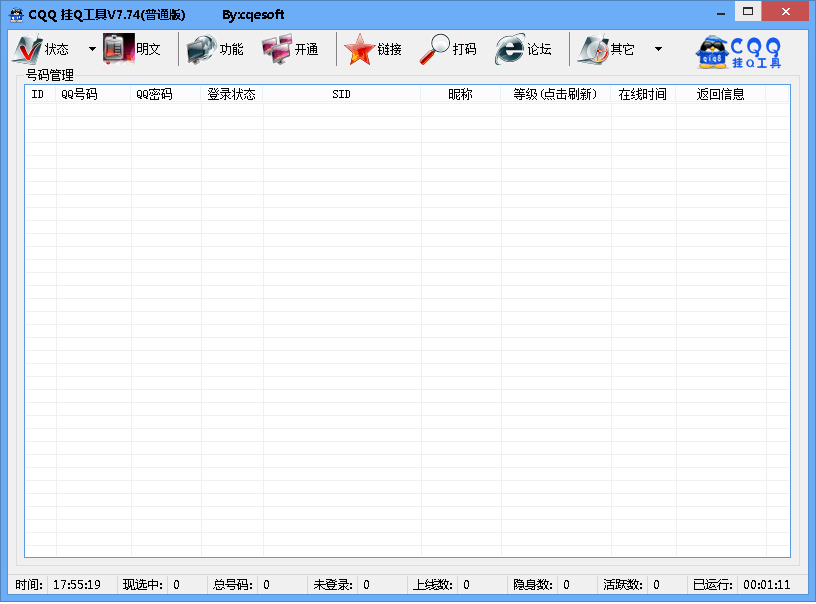The width and height of the screenshot is (816, 604).
Task: Click the 号码管理 group label
Action: (x=50, y=75)
